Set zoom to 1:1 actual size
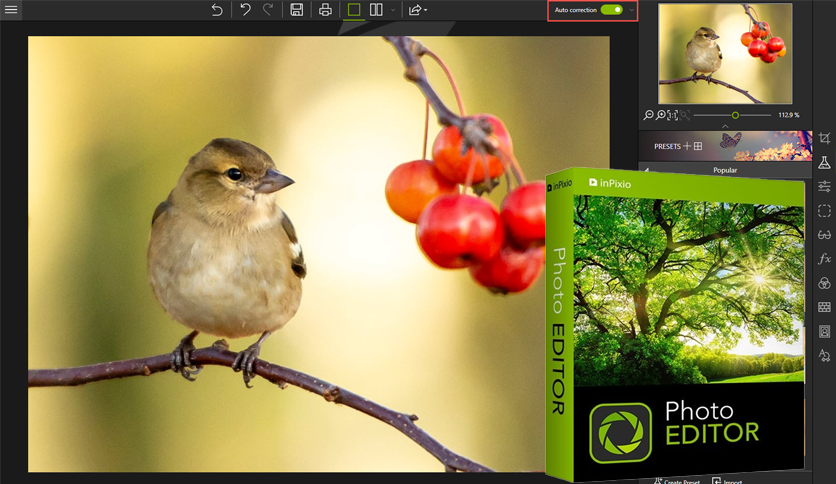The width and height of the screenshot is (836, 484). (673, 115)
